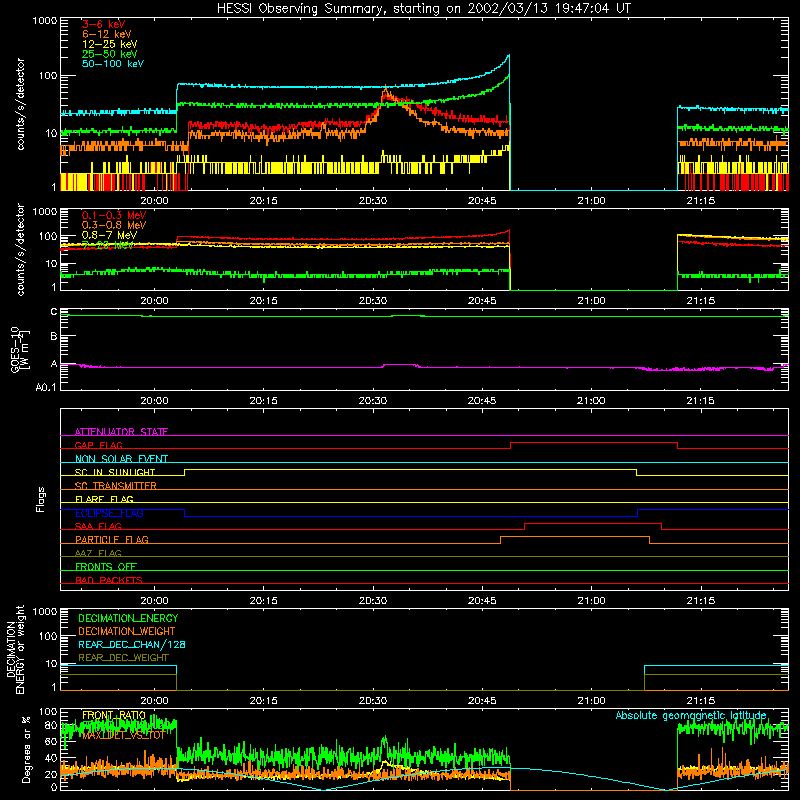Click the dim AAZ_FLAG label
This screenshot has height=800, width=800.
coord(98,553)
